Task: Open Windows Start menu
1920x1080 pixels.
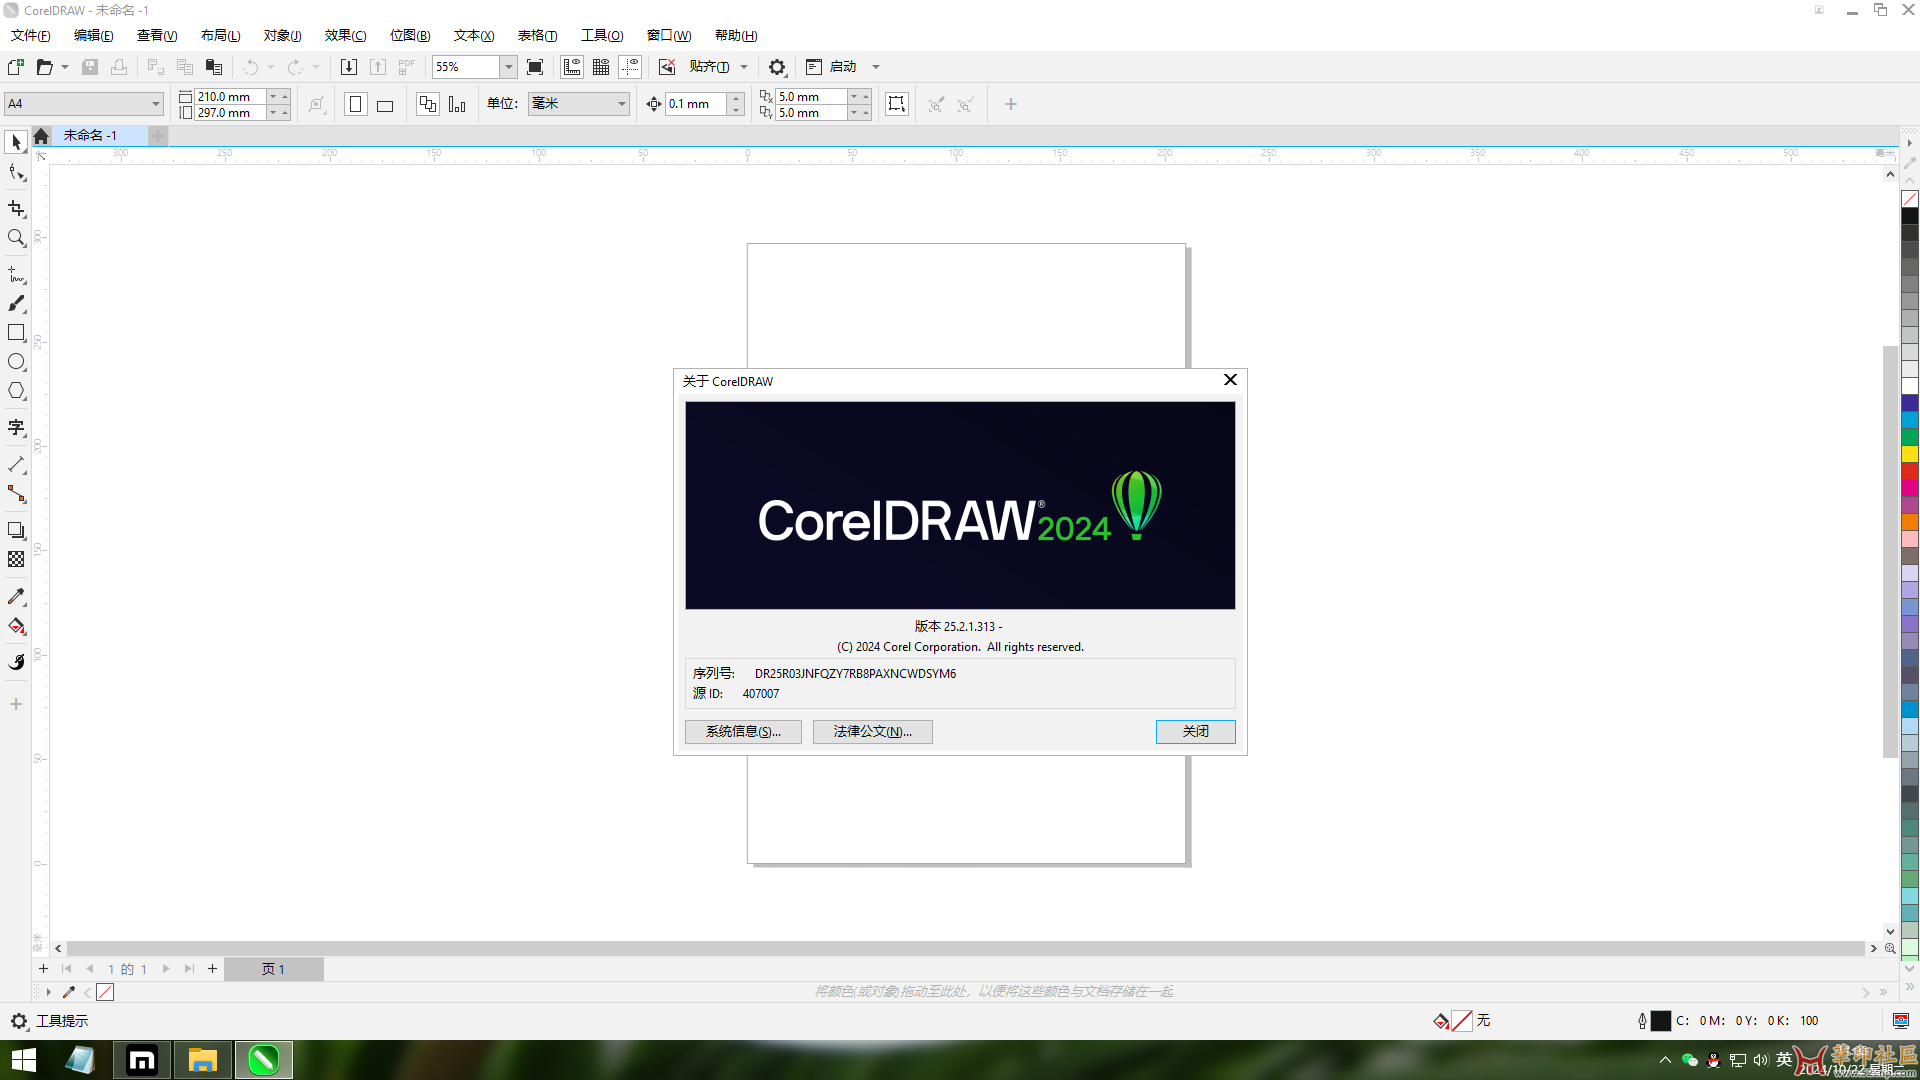Action: [x=23, y=1060]
